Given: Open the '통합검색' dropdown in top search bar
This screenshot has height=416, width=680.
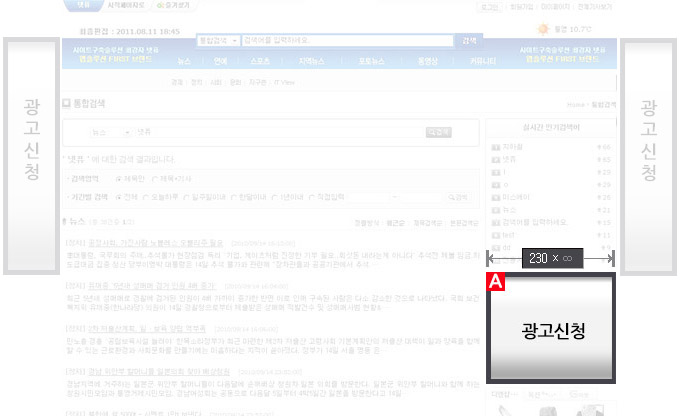Looking at the screenshot, I should click(219, 40).
